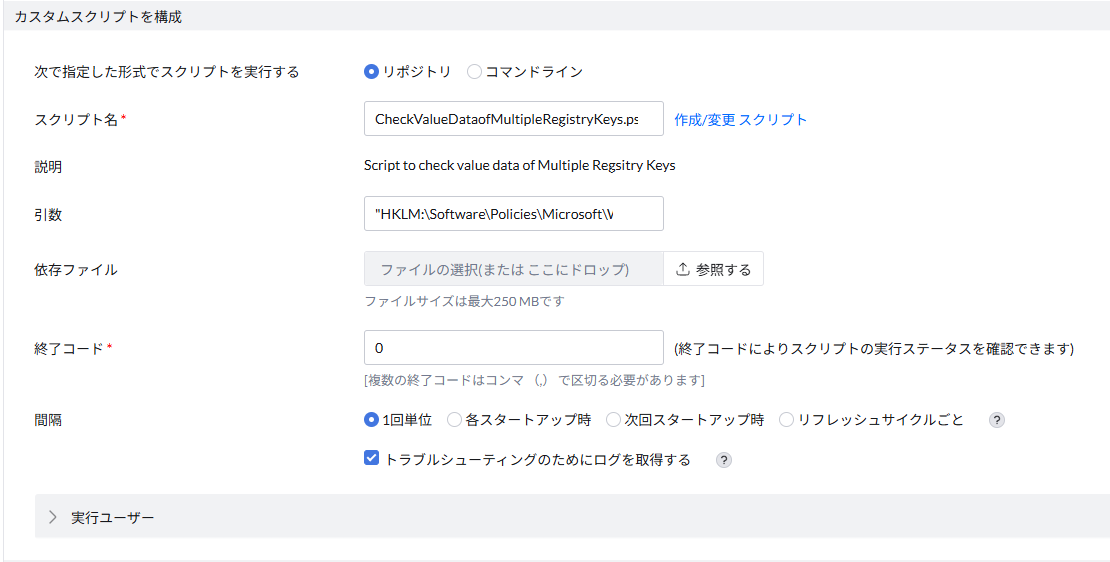This screenshot has width=1110, height=562.
Task: Select the 次回スタートアップ時 radio button
Action: tap(613, 420)
